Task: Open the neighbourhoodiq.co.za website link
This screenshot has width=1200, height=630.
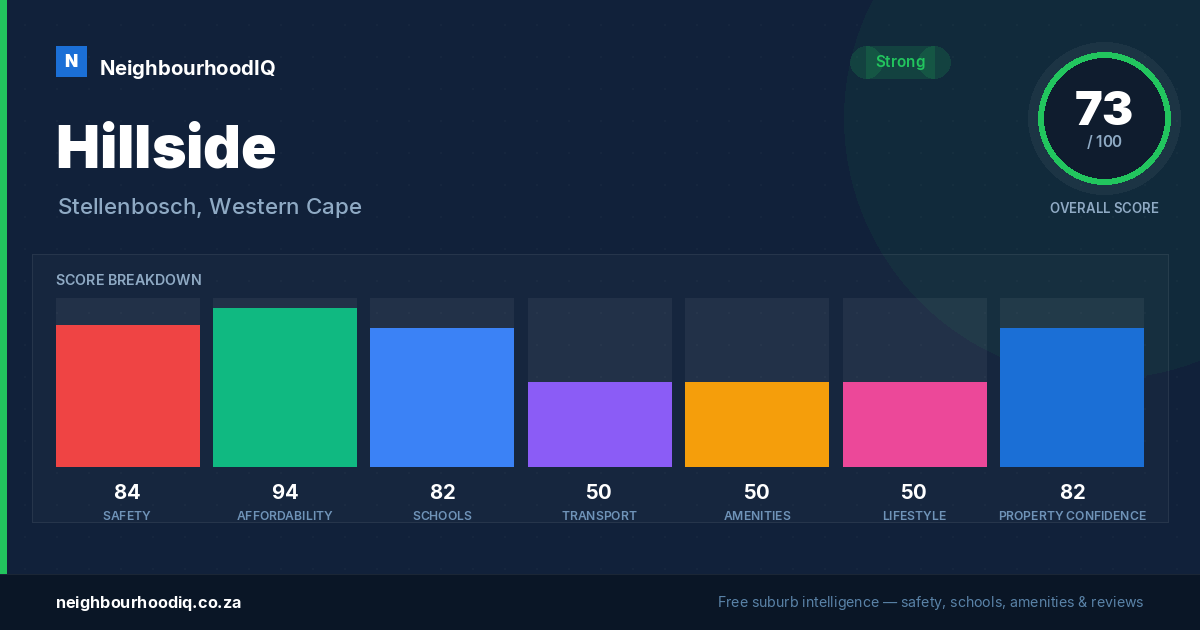Action: [x=148, y=603]
